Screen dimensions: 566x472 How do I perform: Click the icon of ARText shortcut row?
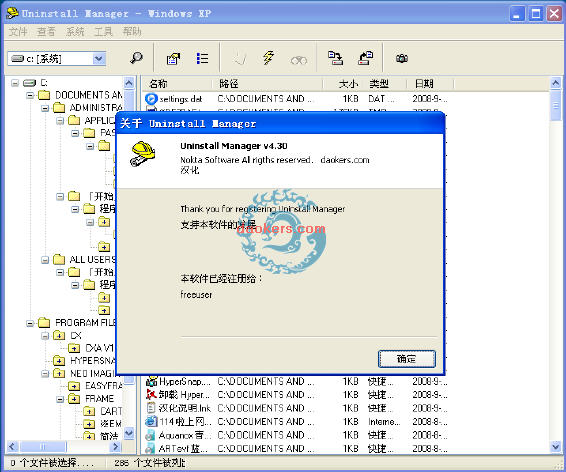(x=150, y=449)
